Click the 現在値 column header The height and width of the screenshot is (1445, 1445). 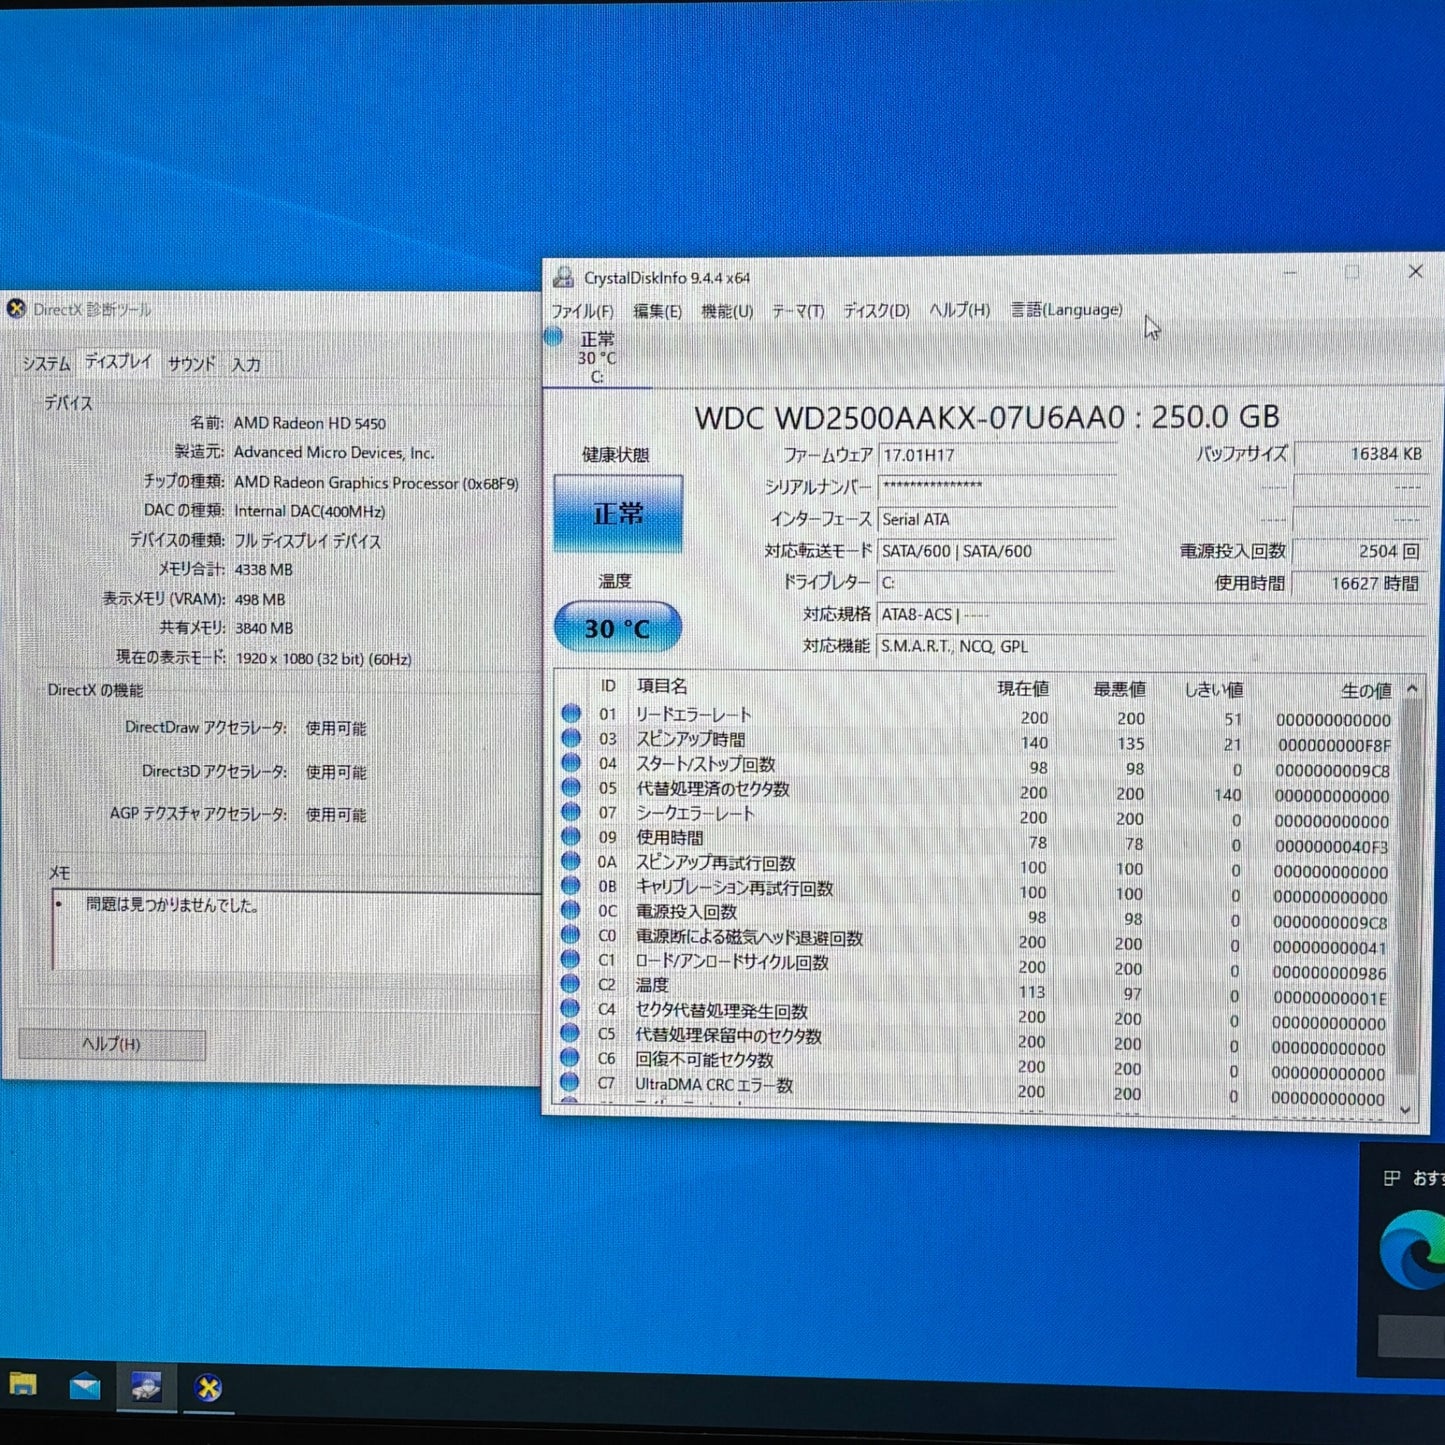(1023, 688)
